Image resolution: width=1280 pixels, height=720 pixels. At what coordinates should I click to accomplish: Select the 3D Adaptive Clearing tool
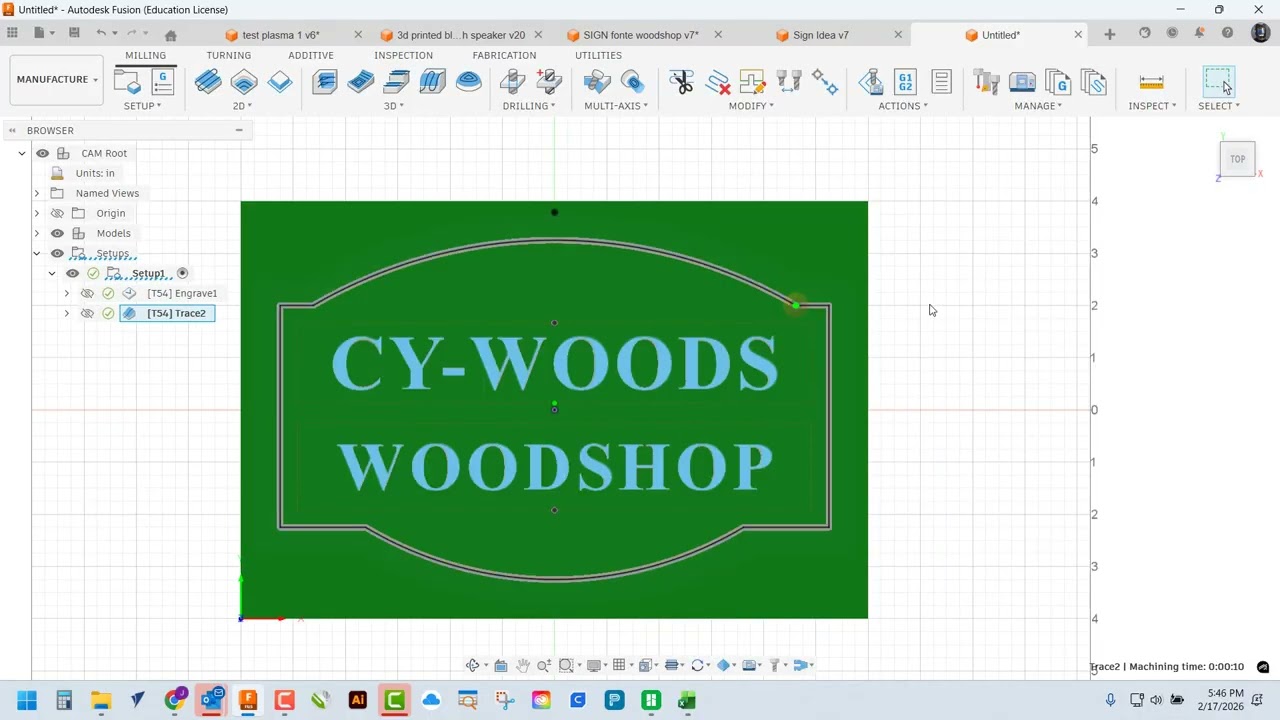(x=325, y=82)
